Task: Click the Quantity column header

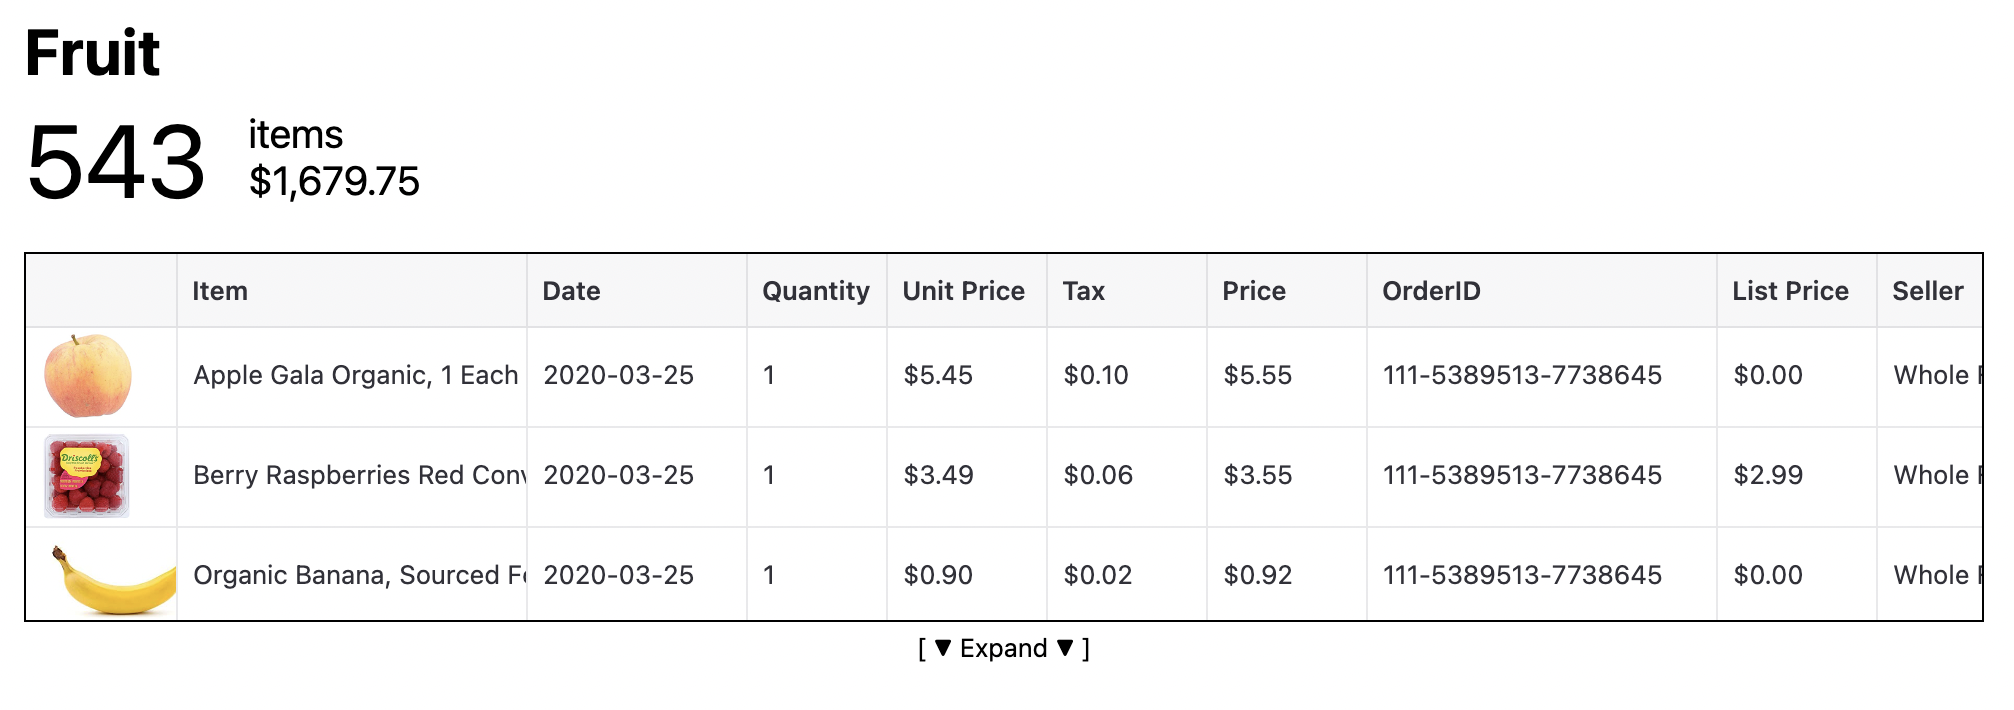Action: pos(817,291)
